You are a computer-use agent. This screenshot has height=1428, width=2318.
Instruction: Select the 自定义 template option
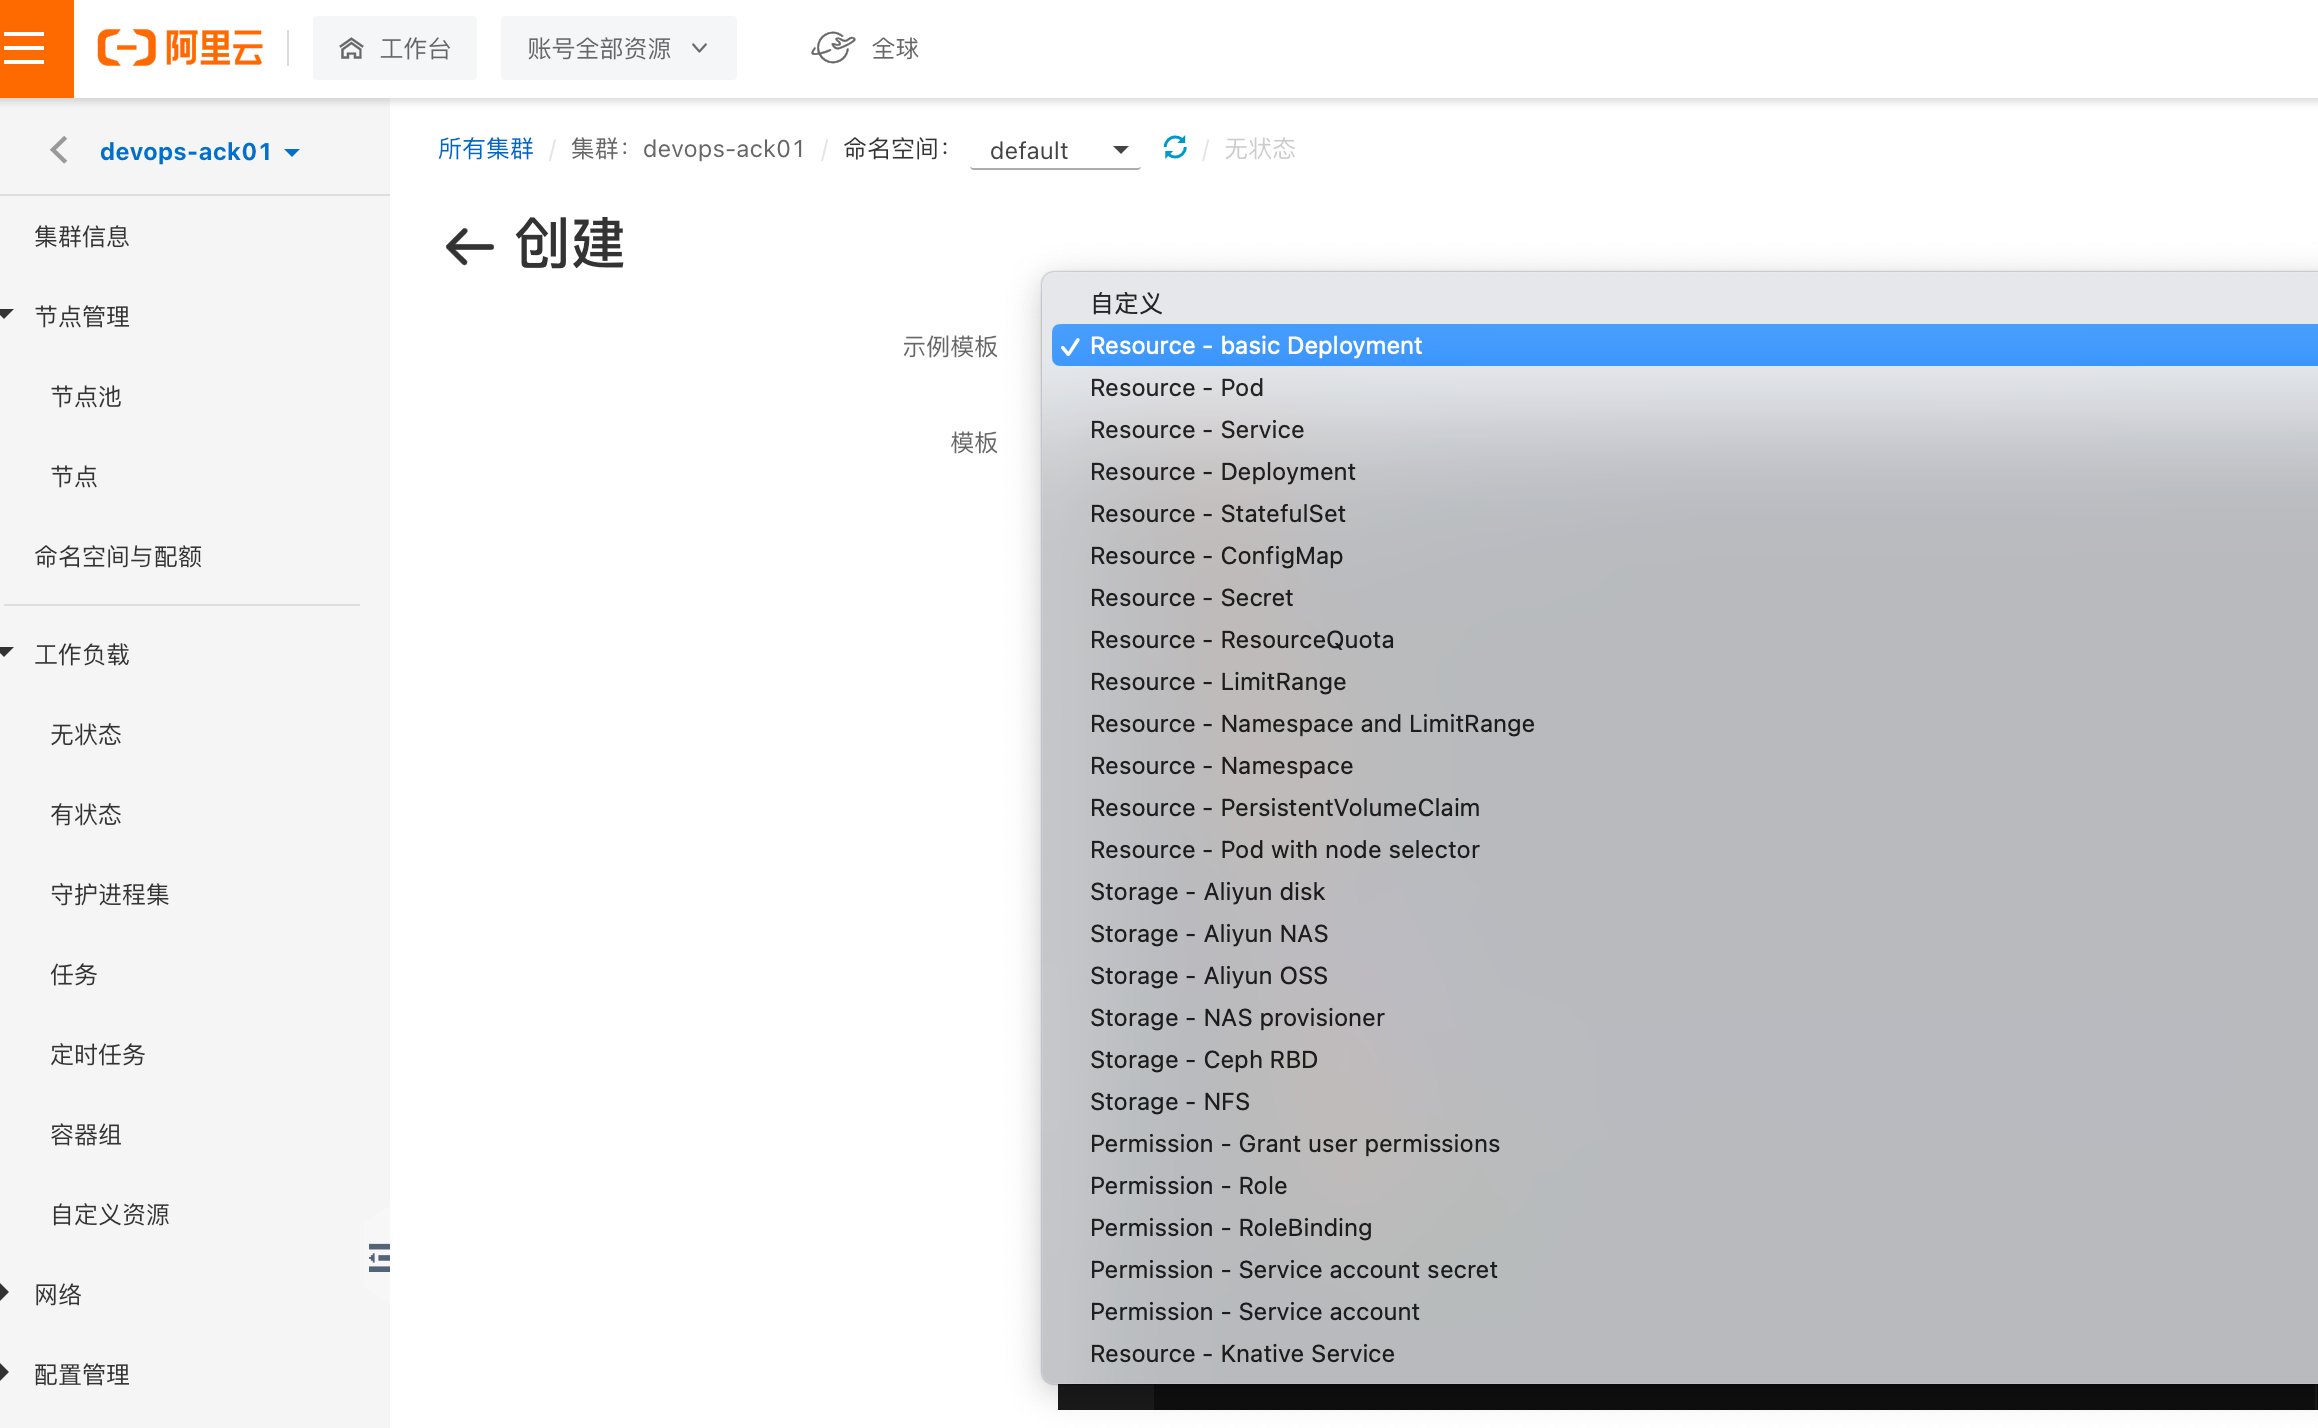(1125, 303)
